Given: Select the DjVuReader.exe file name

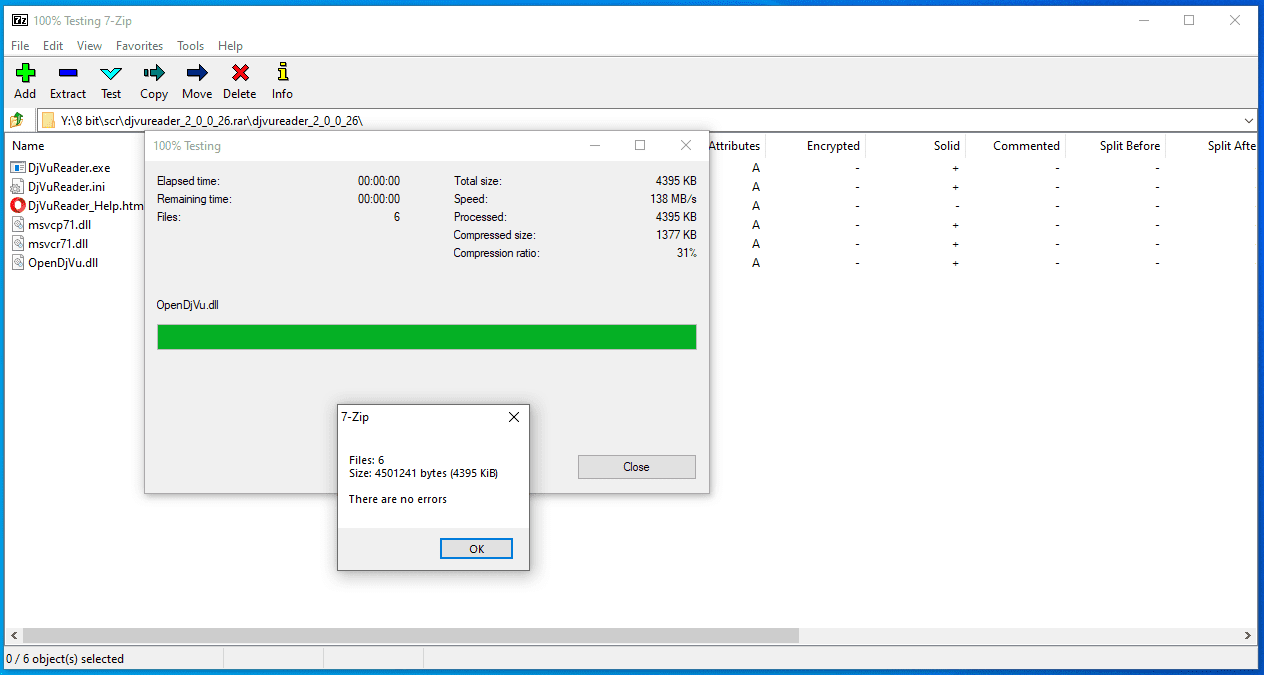Looking at the screenshot, I should (69, 168).
